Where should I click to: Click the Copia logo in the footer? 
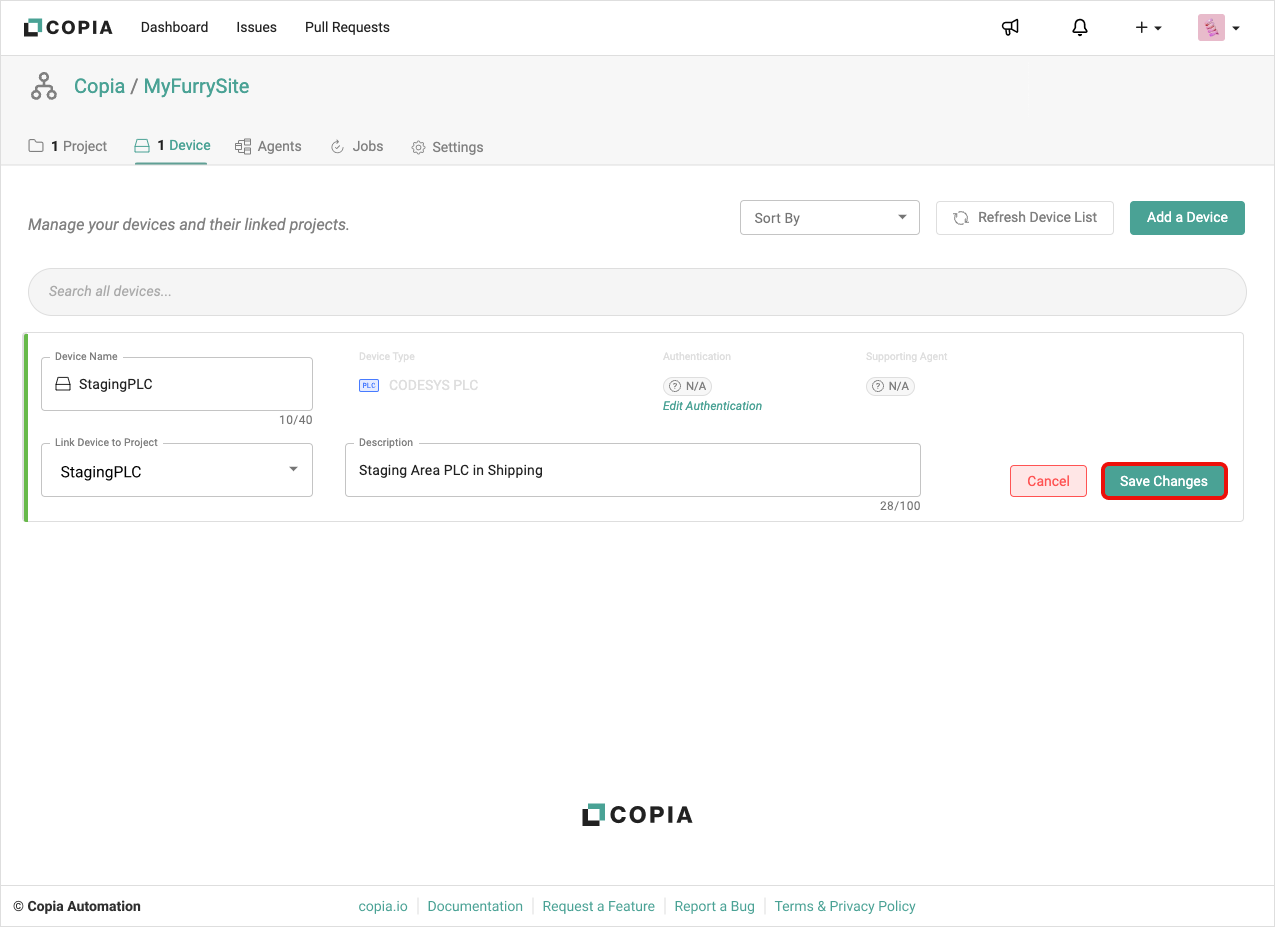tap(637, 815)
